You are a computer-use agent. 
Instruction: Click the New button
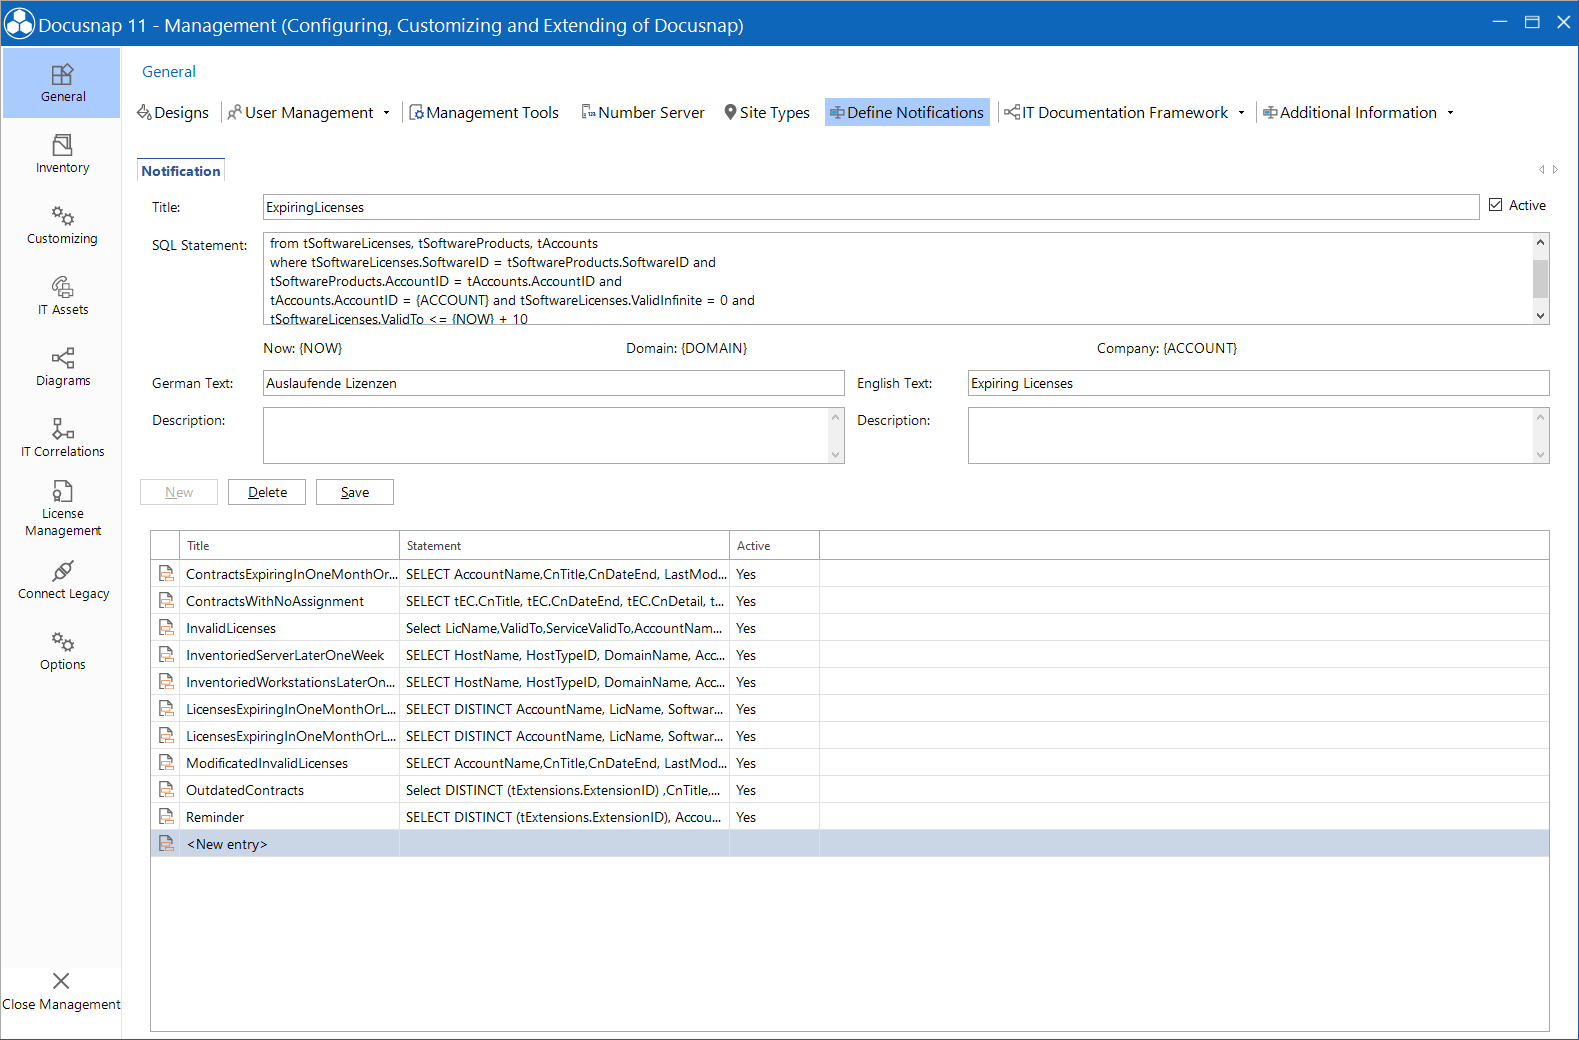coord(179,492)
